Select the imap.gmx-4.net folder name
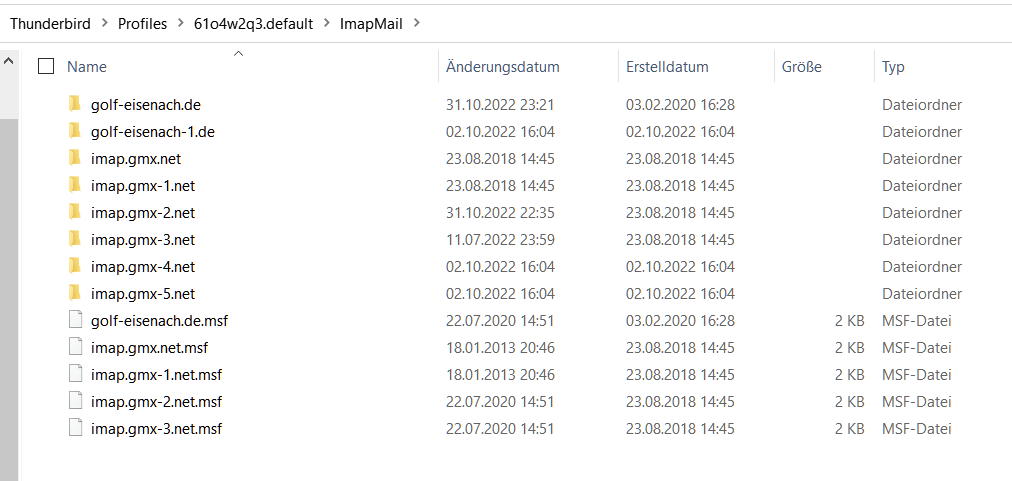The height and width of the screenshot is (481, 1012). (x=143, y=267)
